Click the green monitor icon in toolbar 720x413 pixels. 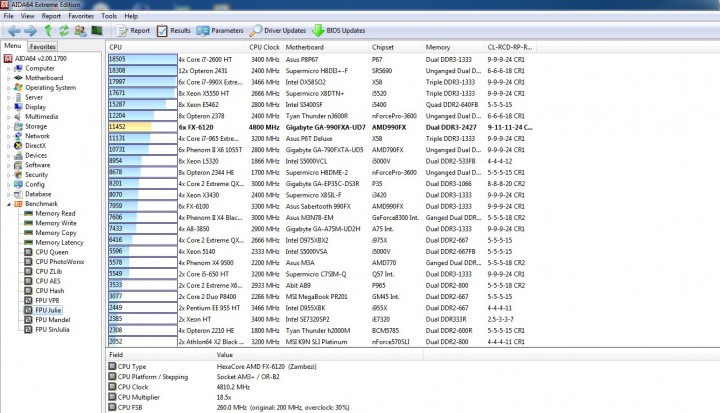pyautogui.click(x=96, y=31)
